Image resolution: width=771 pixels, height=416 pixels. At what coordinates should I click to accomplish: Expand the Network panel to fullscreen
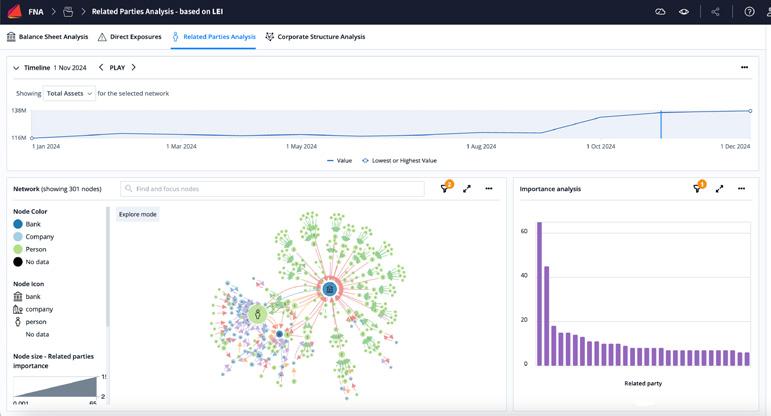(467, 188)
